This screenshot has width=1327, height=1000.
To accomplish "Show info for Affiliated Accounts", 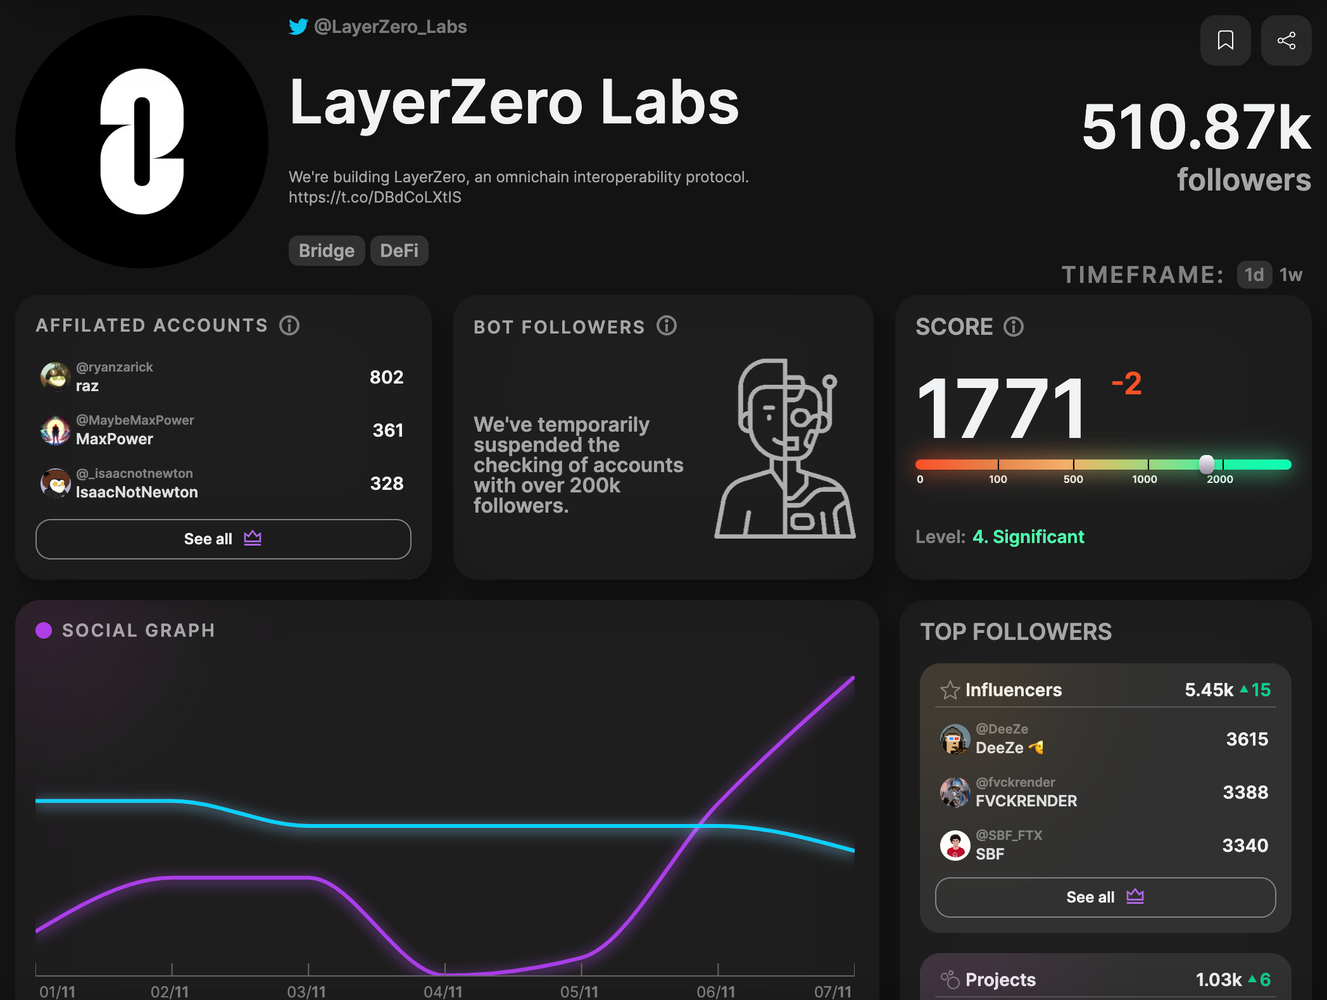I will click(290, 325).
